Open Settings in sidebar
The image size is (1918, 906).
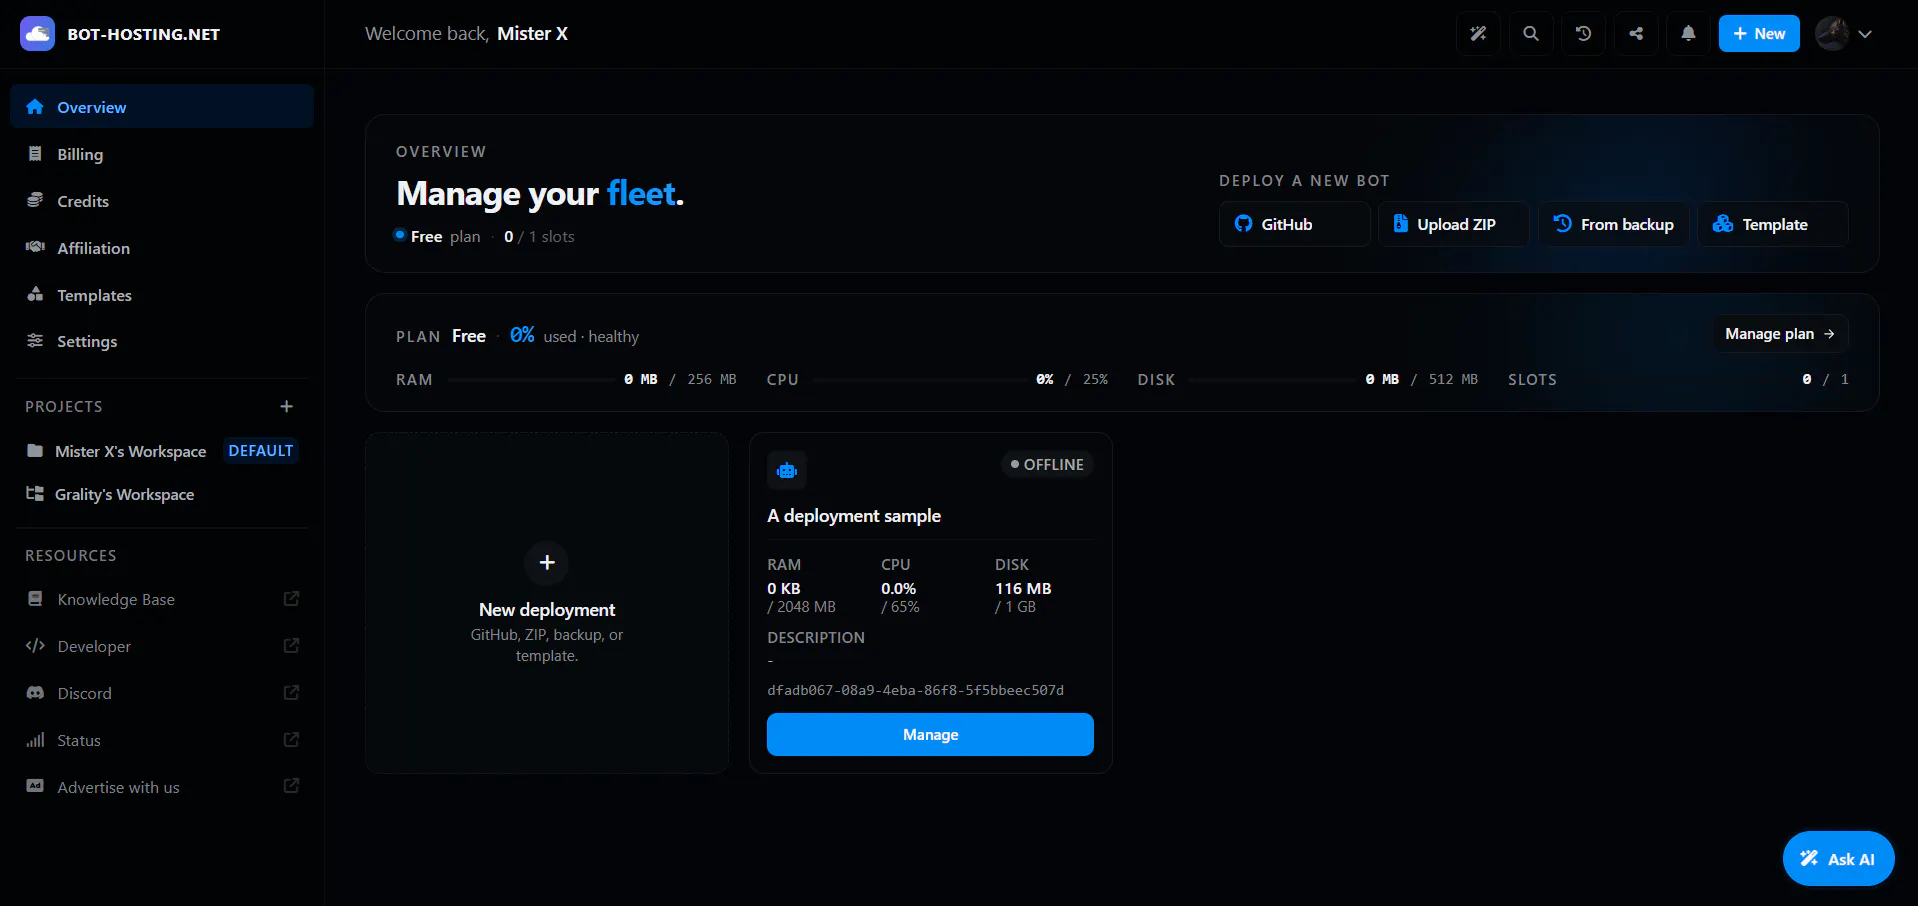(162, 341)
